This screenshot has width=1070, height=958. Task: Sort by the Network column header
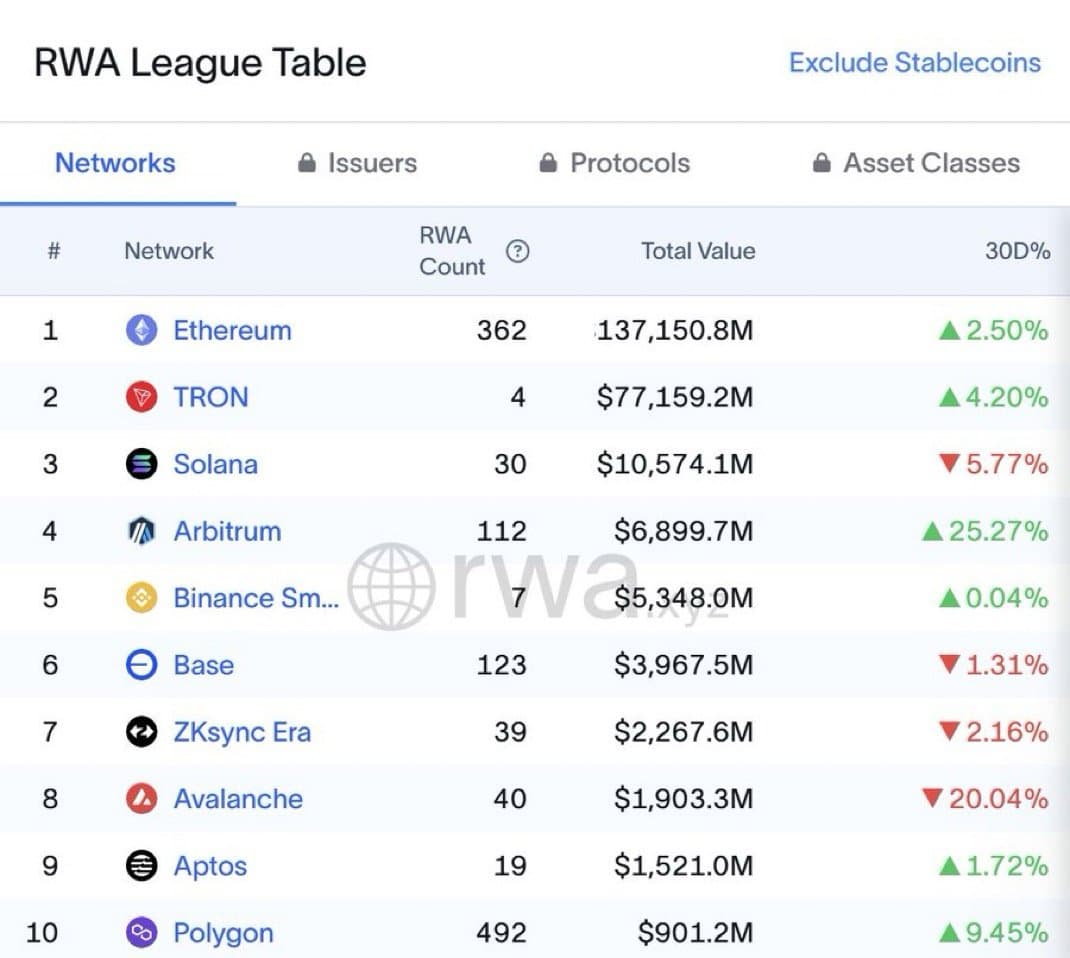coord(169,251)
